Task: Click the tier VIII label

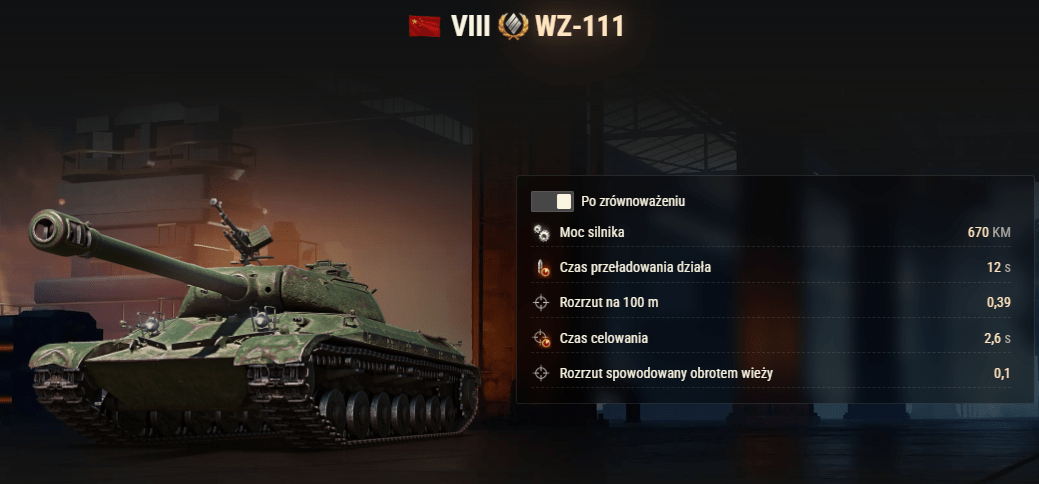Action: [x=470, y=27]
